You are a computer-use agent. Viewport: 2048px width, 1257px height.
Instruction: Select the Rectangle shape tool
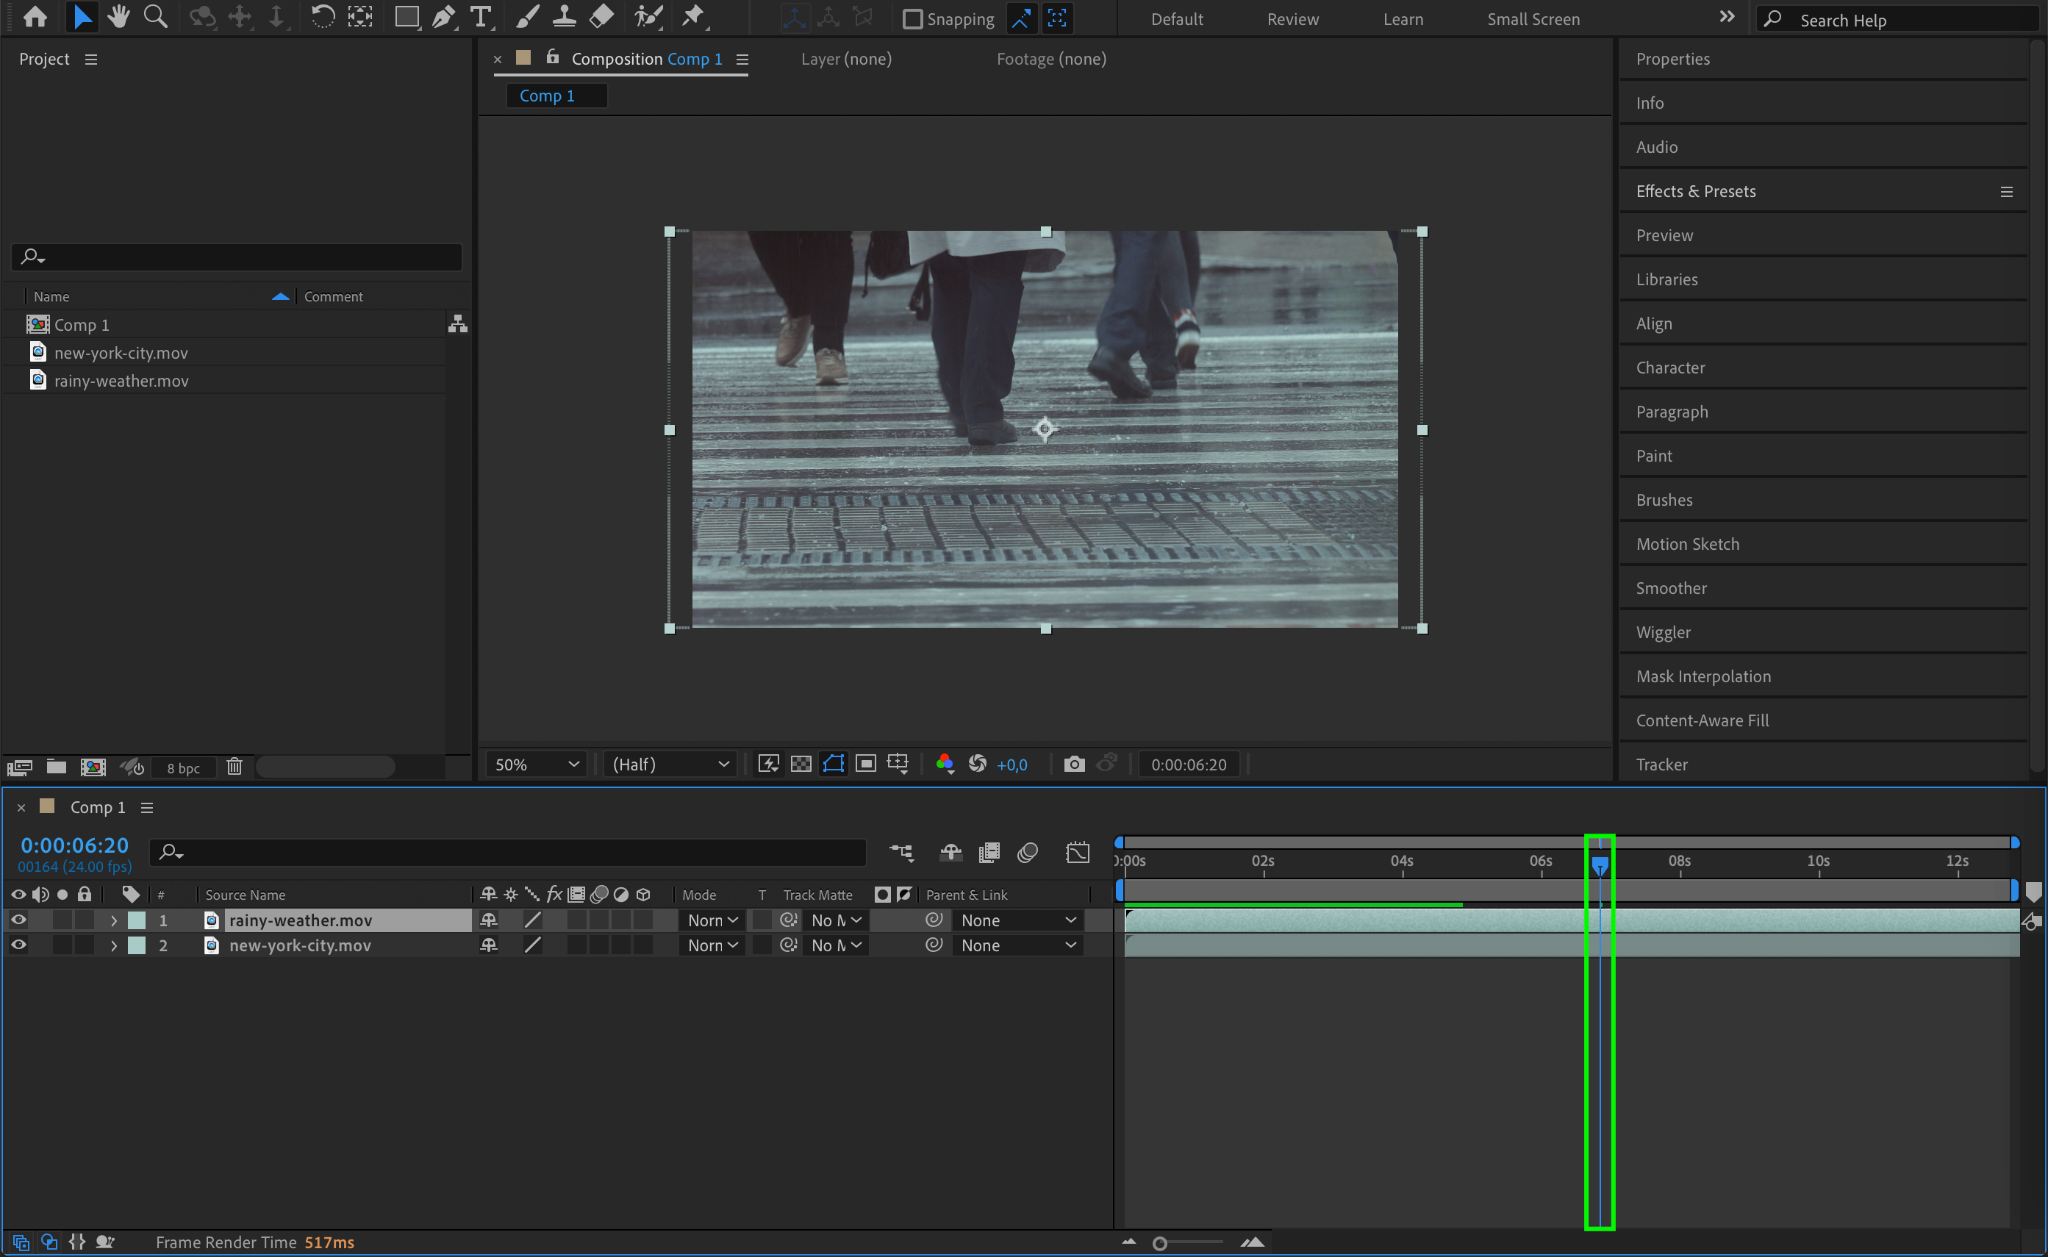[x=406, y=17]
